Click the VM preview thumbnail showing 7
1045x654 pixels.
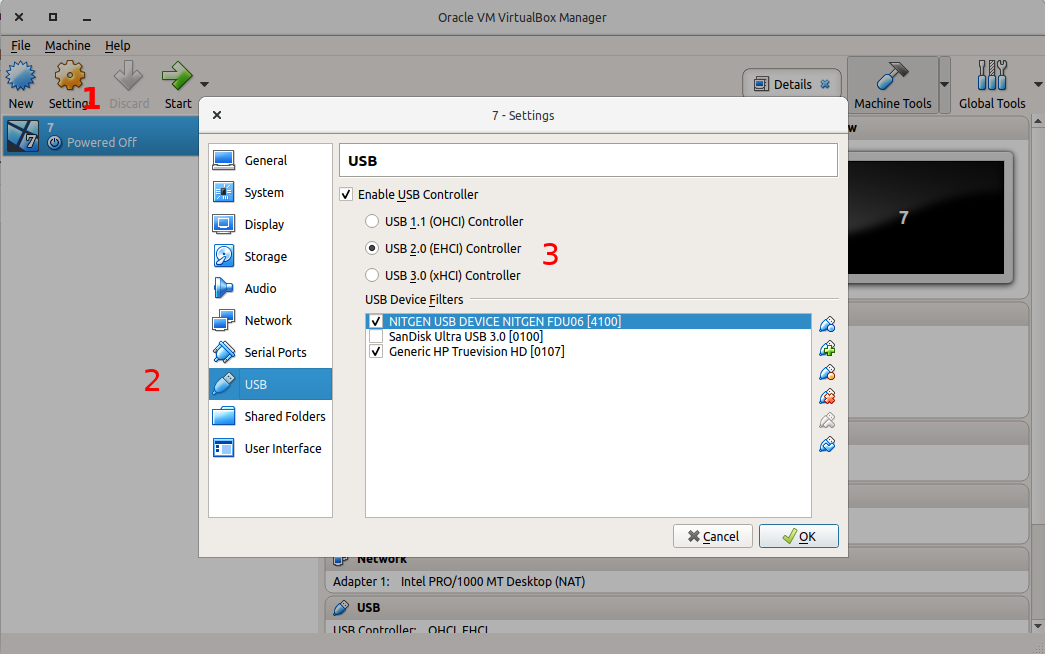click(x=926, y=217)
